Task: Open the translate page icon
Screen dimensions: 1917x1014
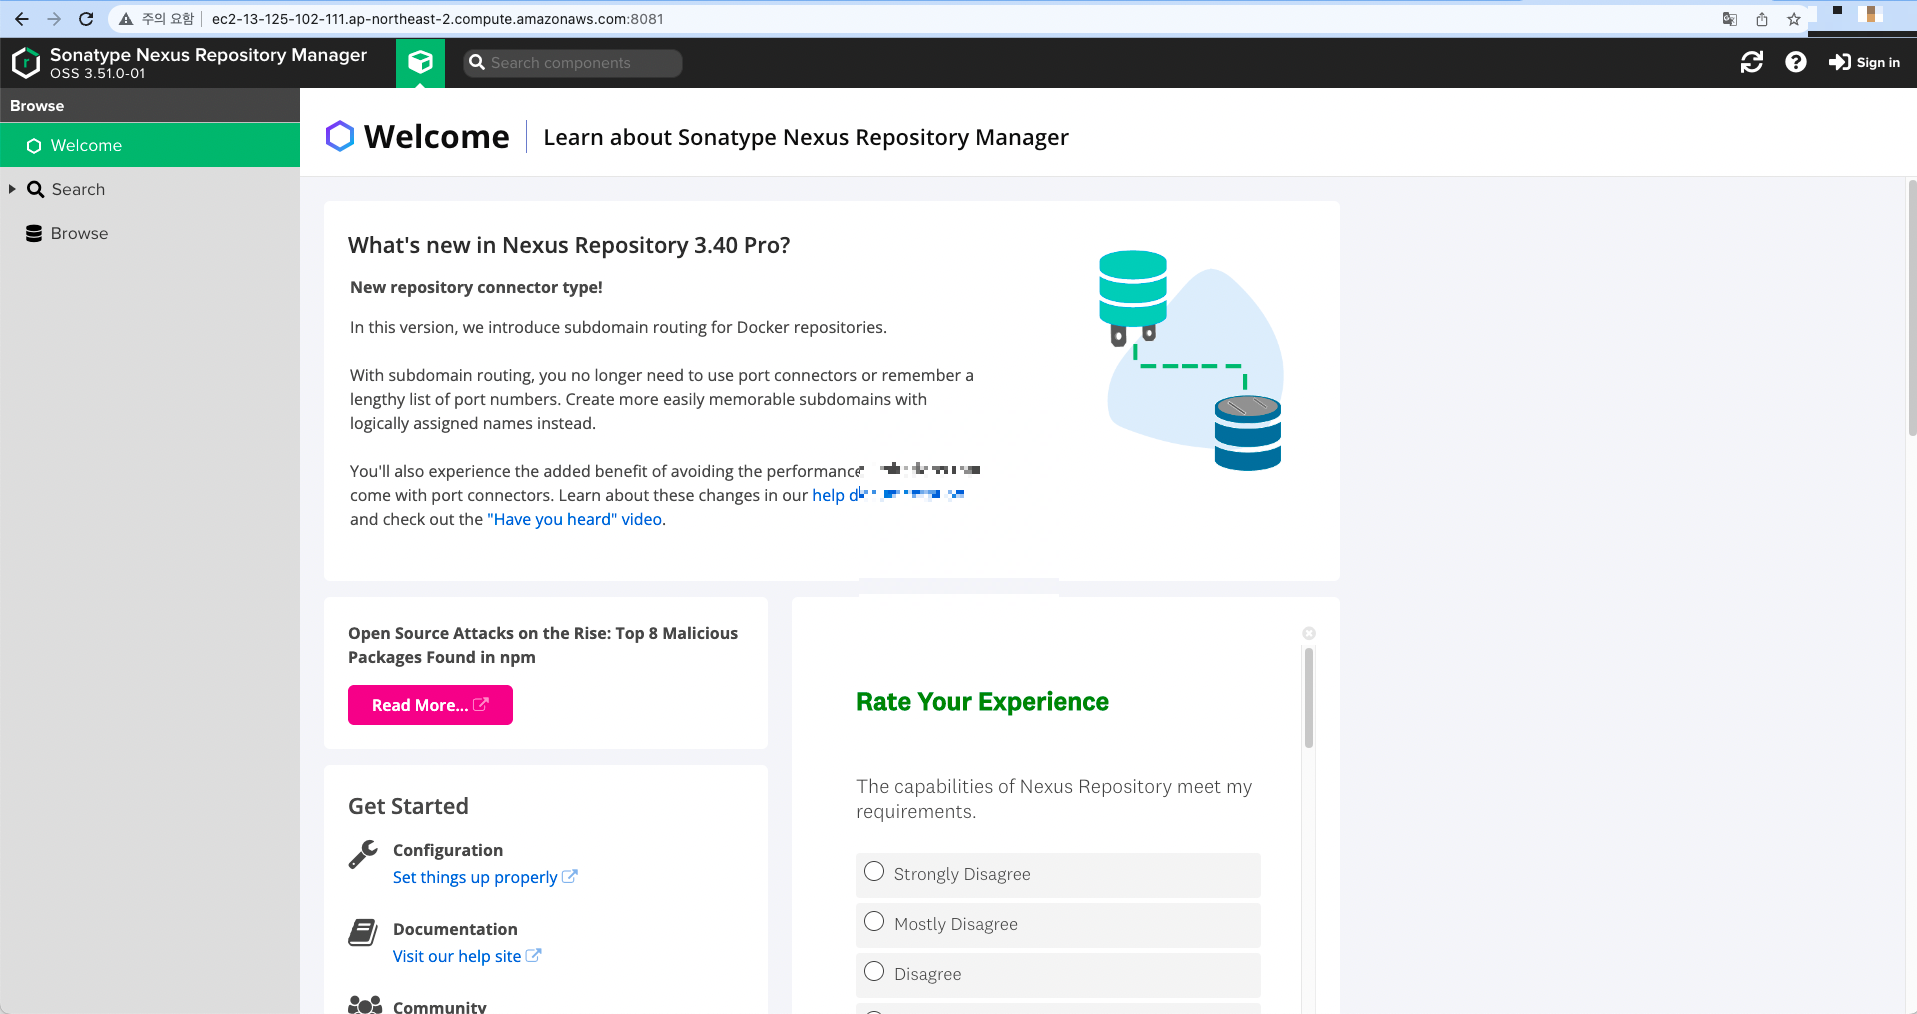Action: click(1730, 19)
